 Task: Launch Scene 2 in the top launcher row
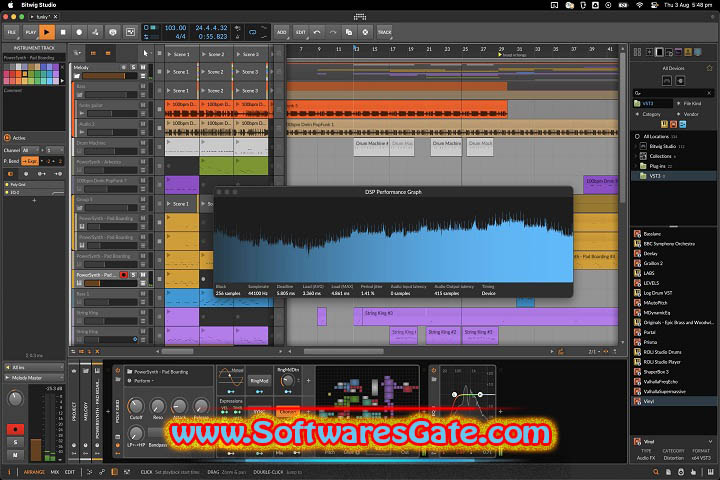[216, 54]
